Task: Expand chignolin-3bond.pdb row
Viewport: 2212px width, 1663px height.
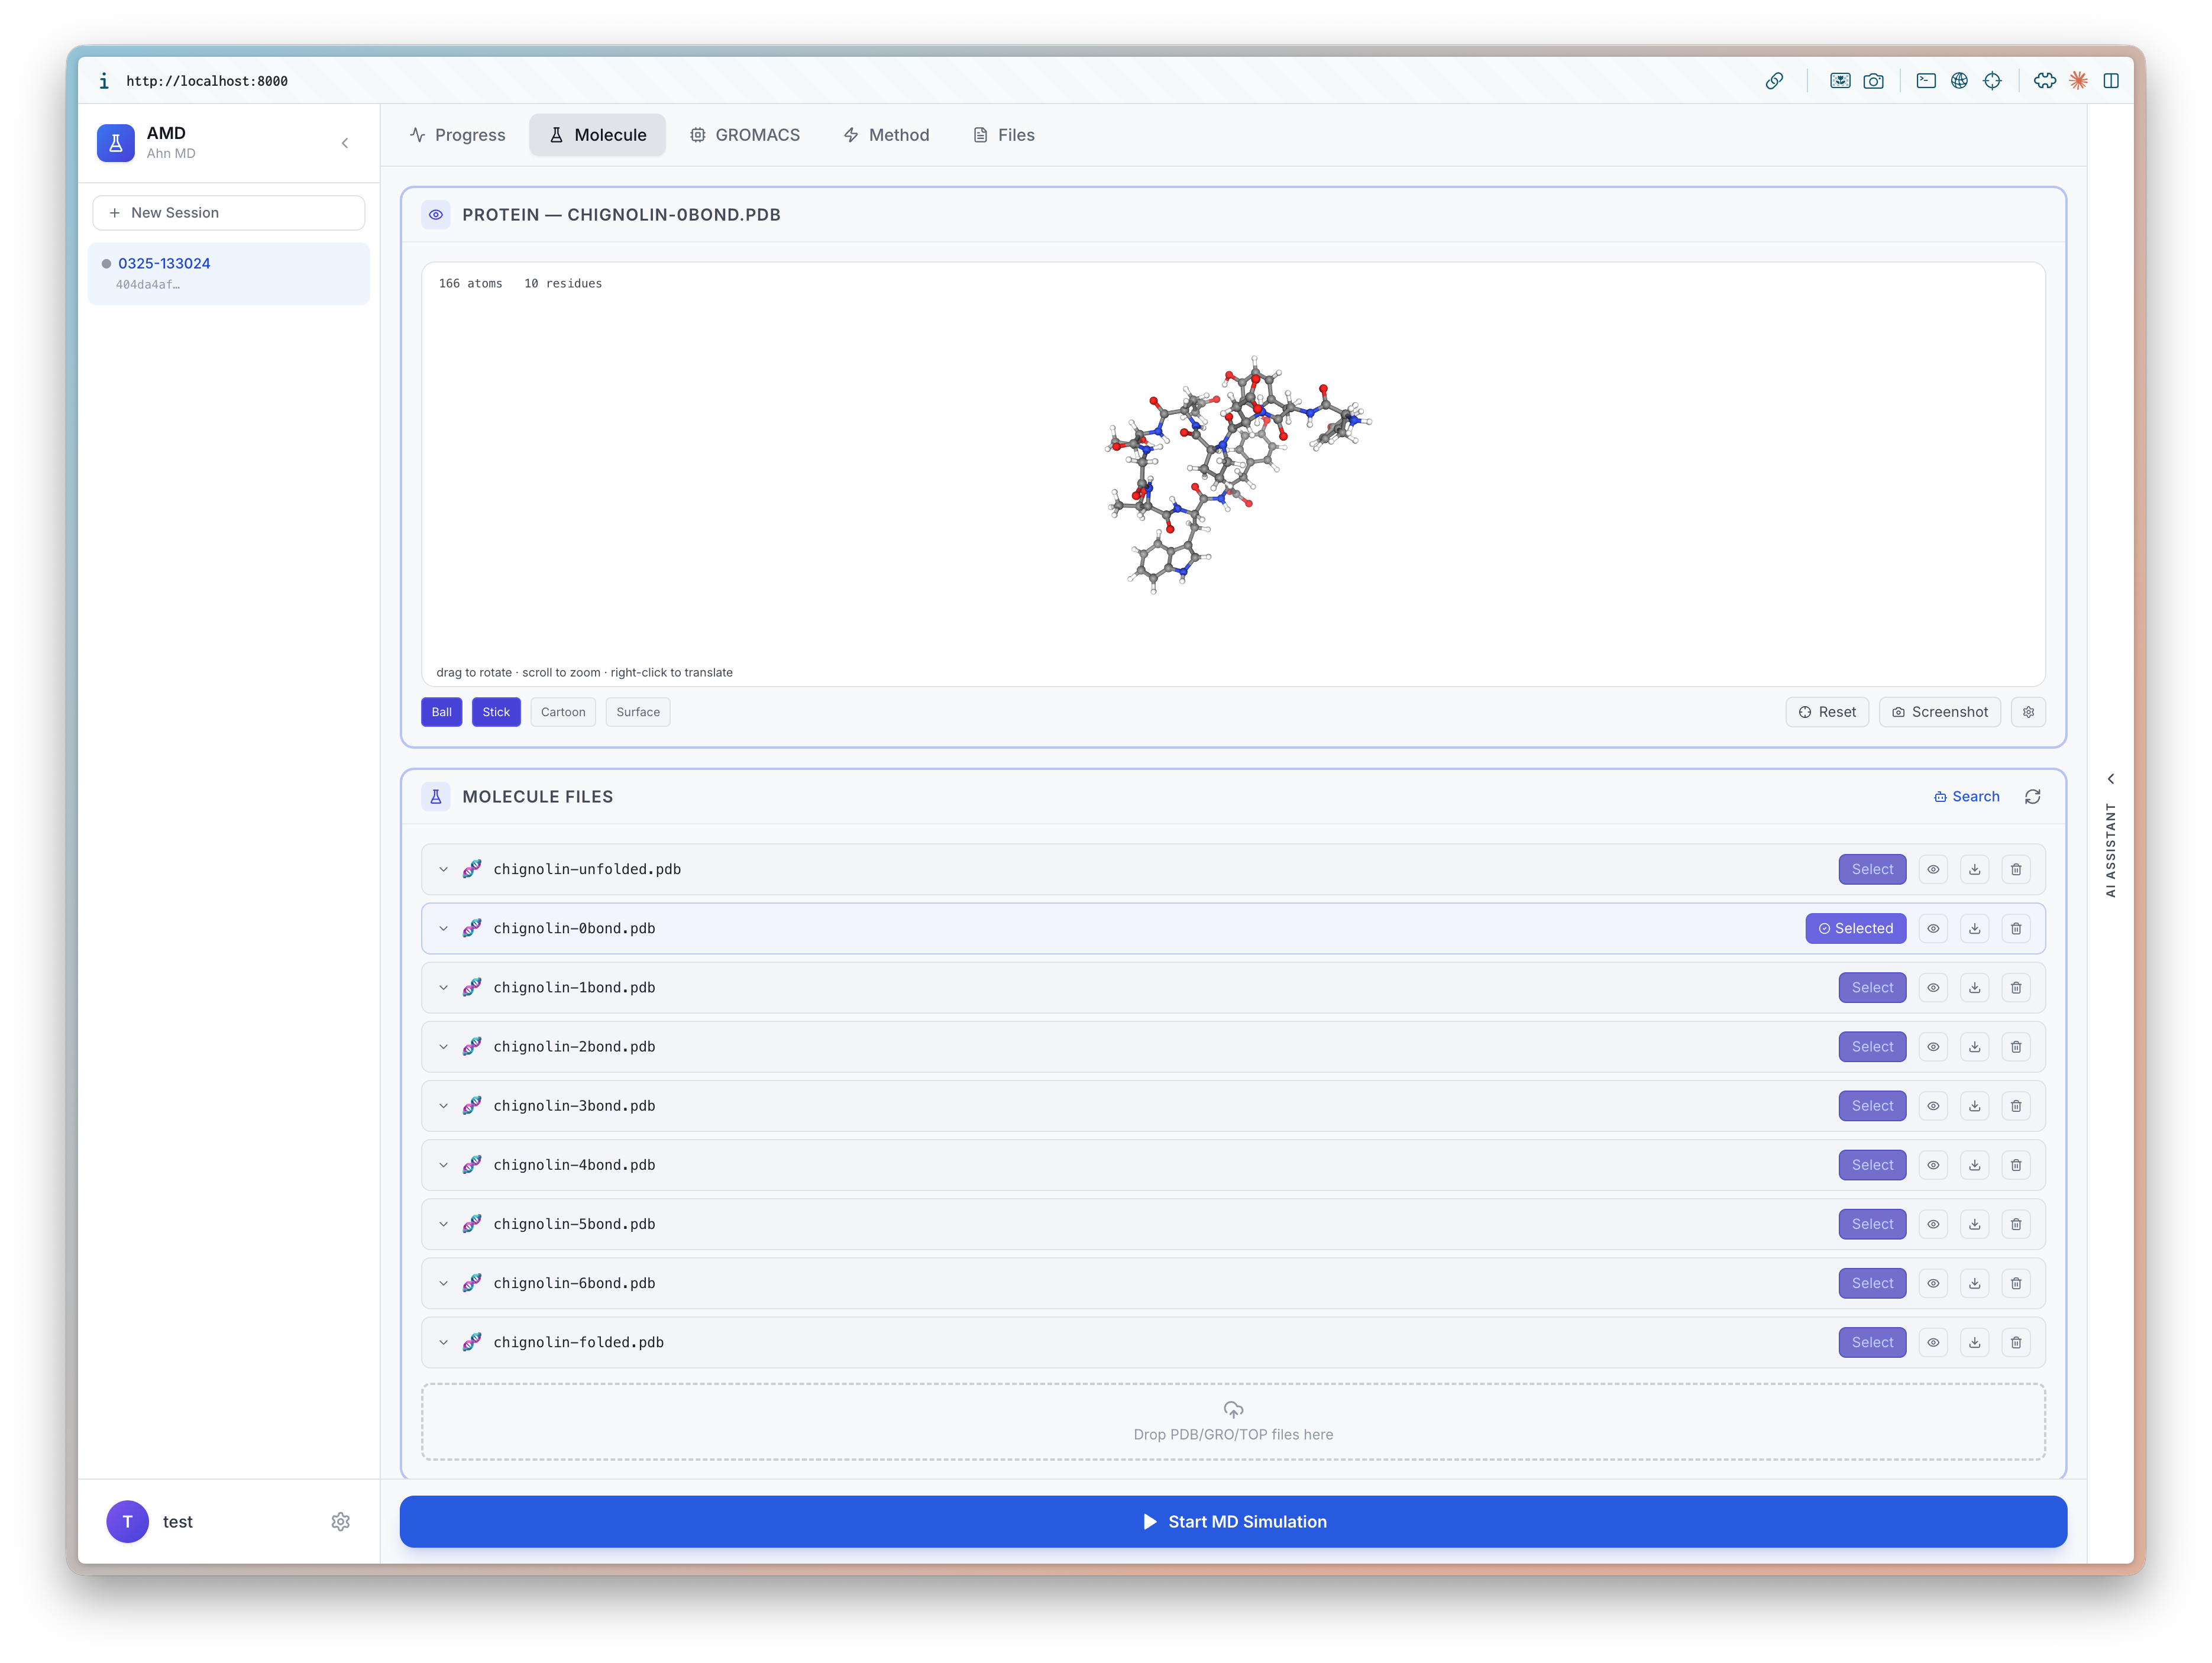Action: [443, 1105]
